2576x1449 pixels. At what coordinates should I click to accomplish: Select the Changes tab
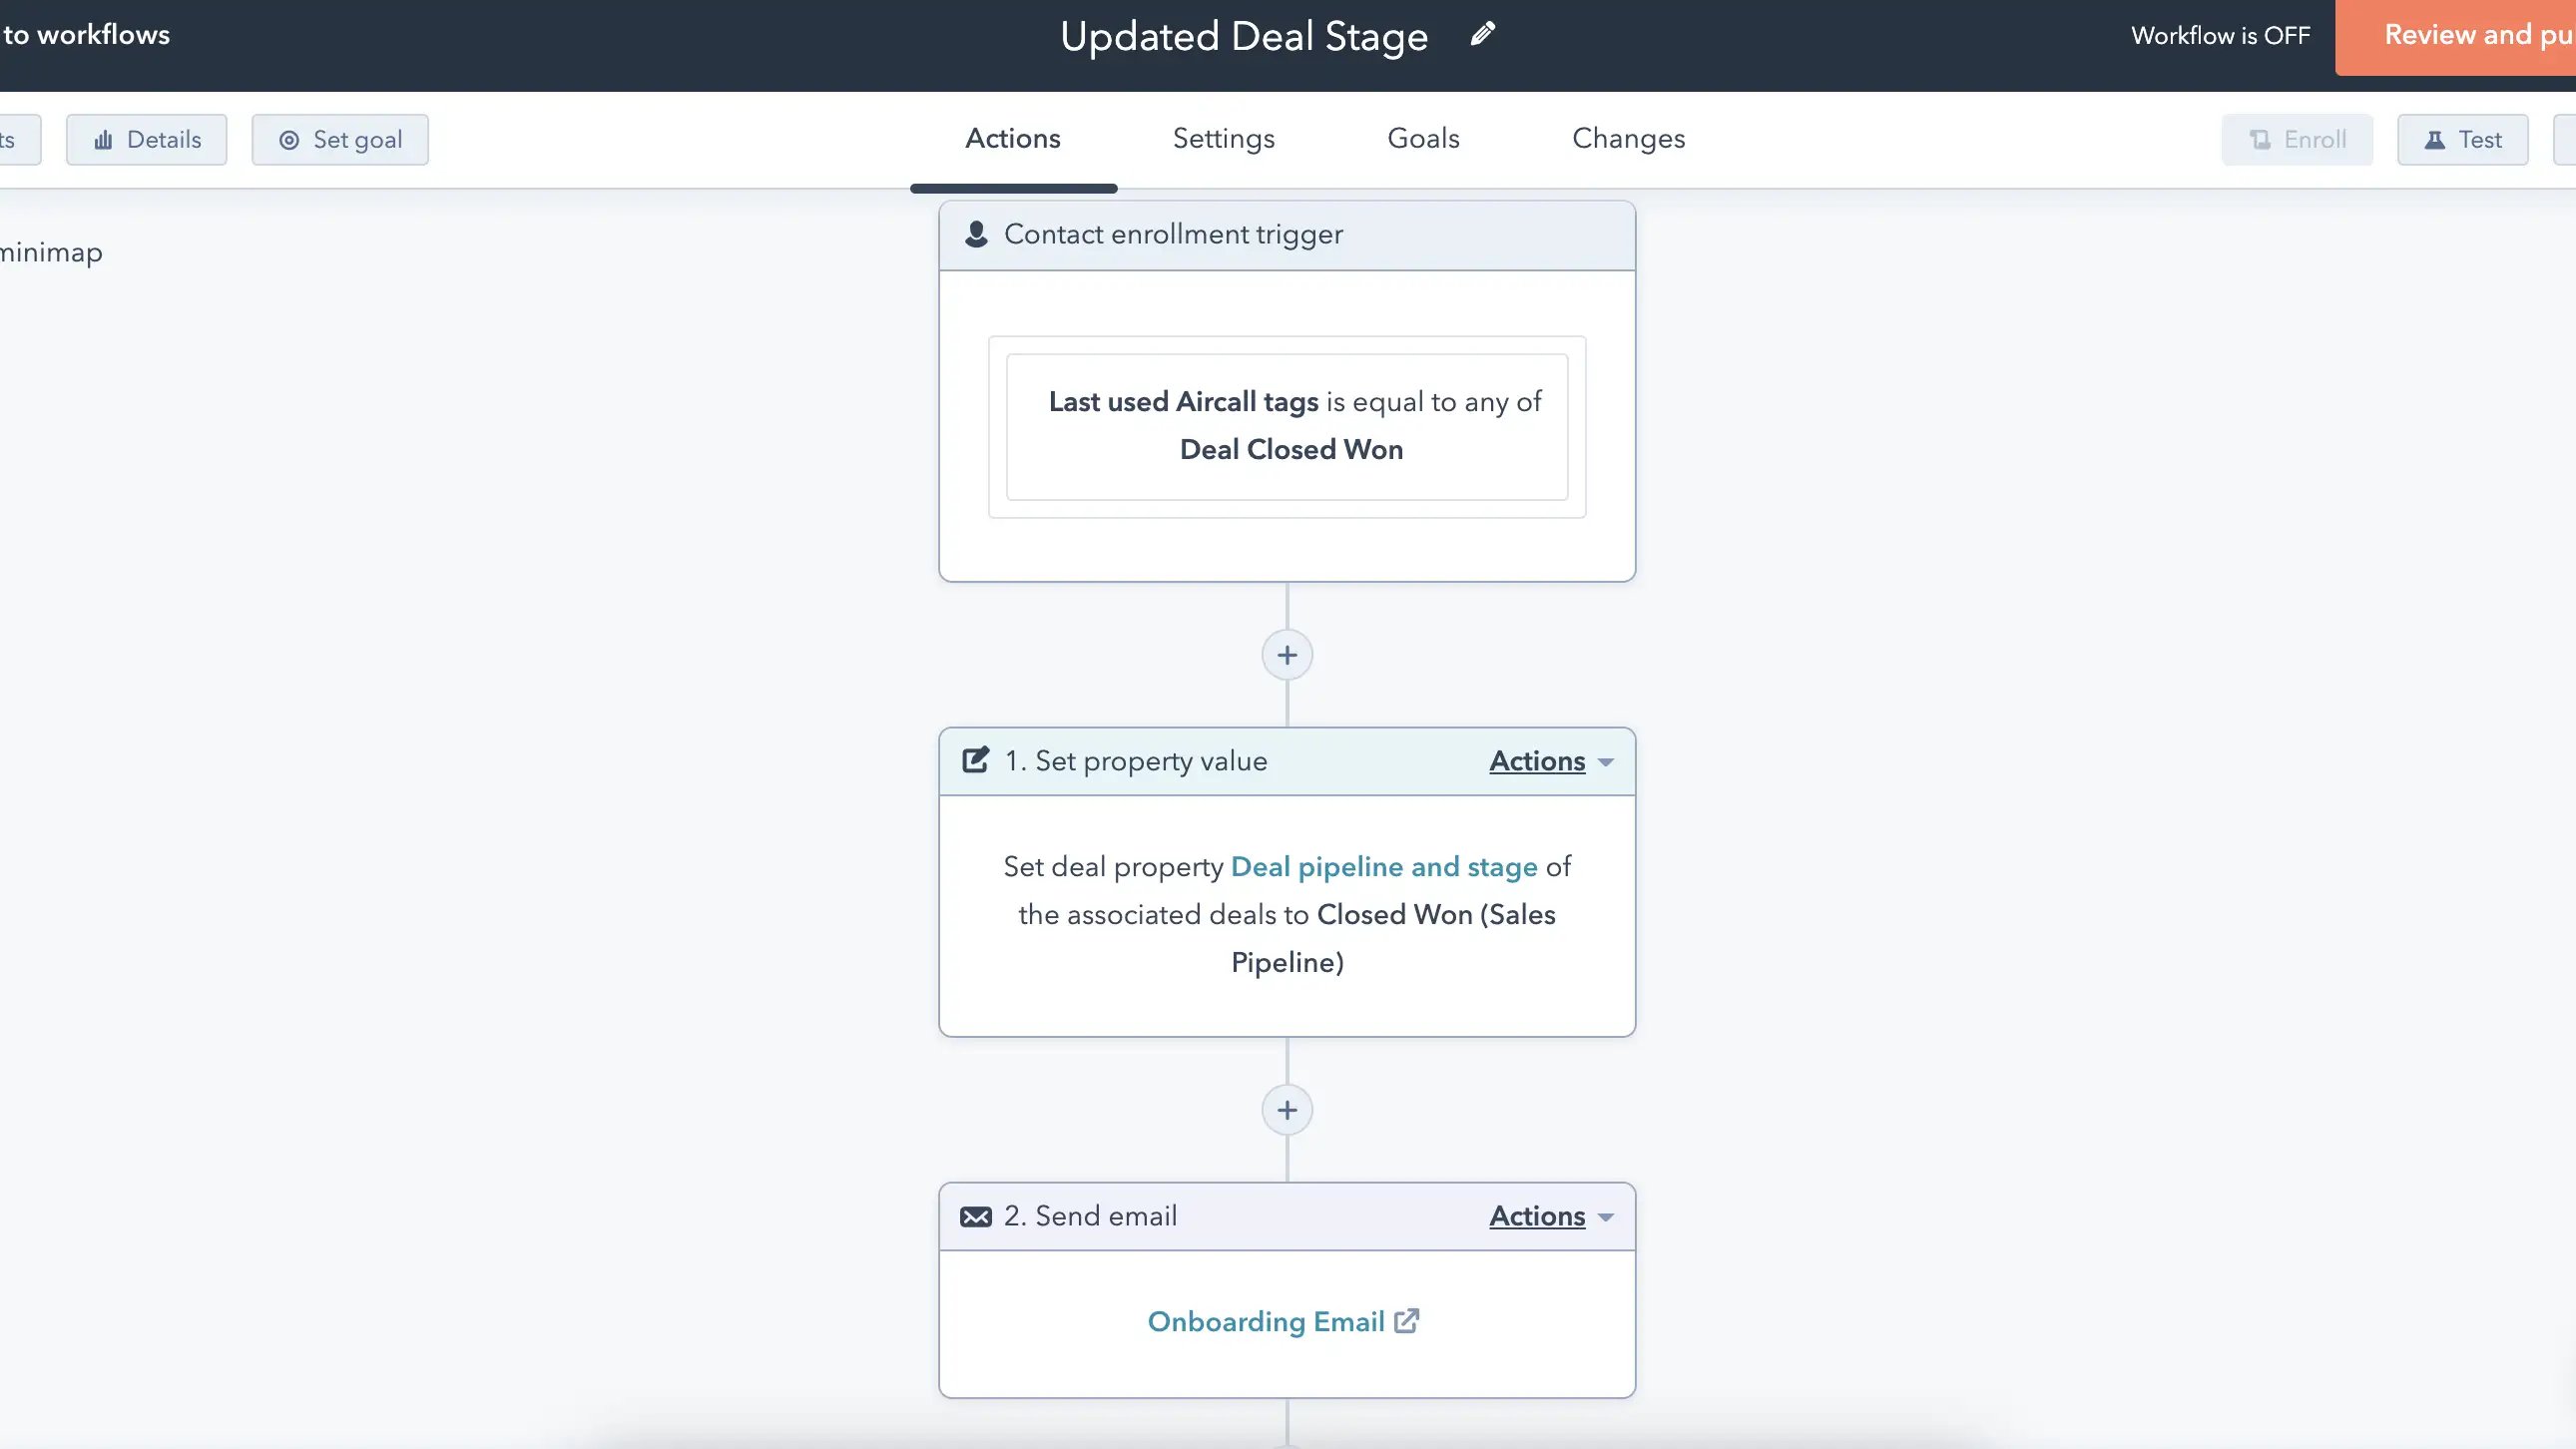point(1628,138)
